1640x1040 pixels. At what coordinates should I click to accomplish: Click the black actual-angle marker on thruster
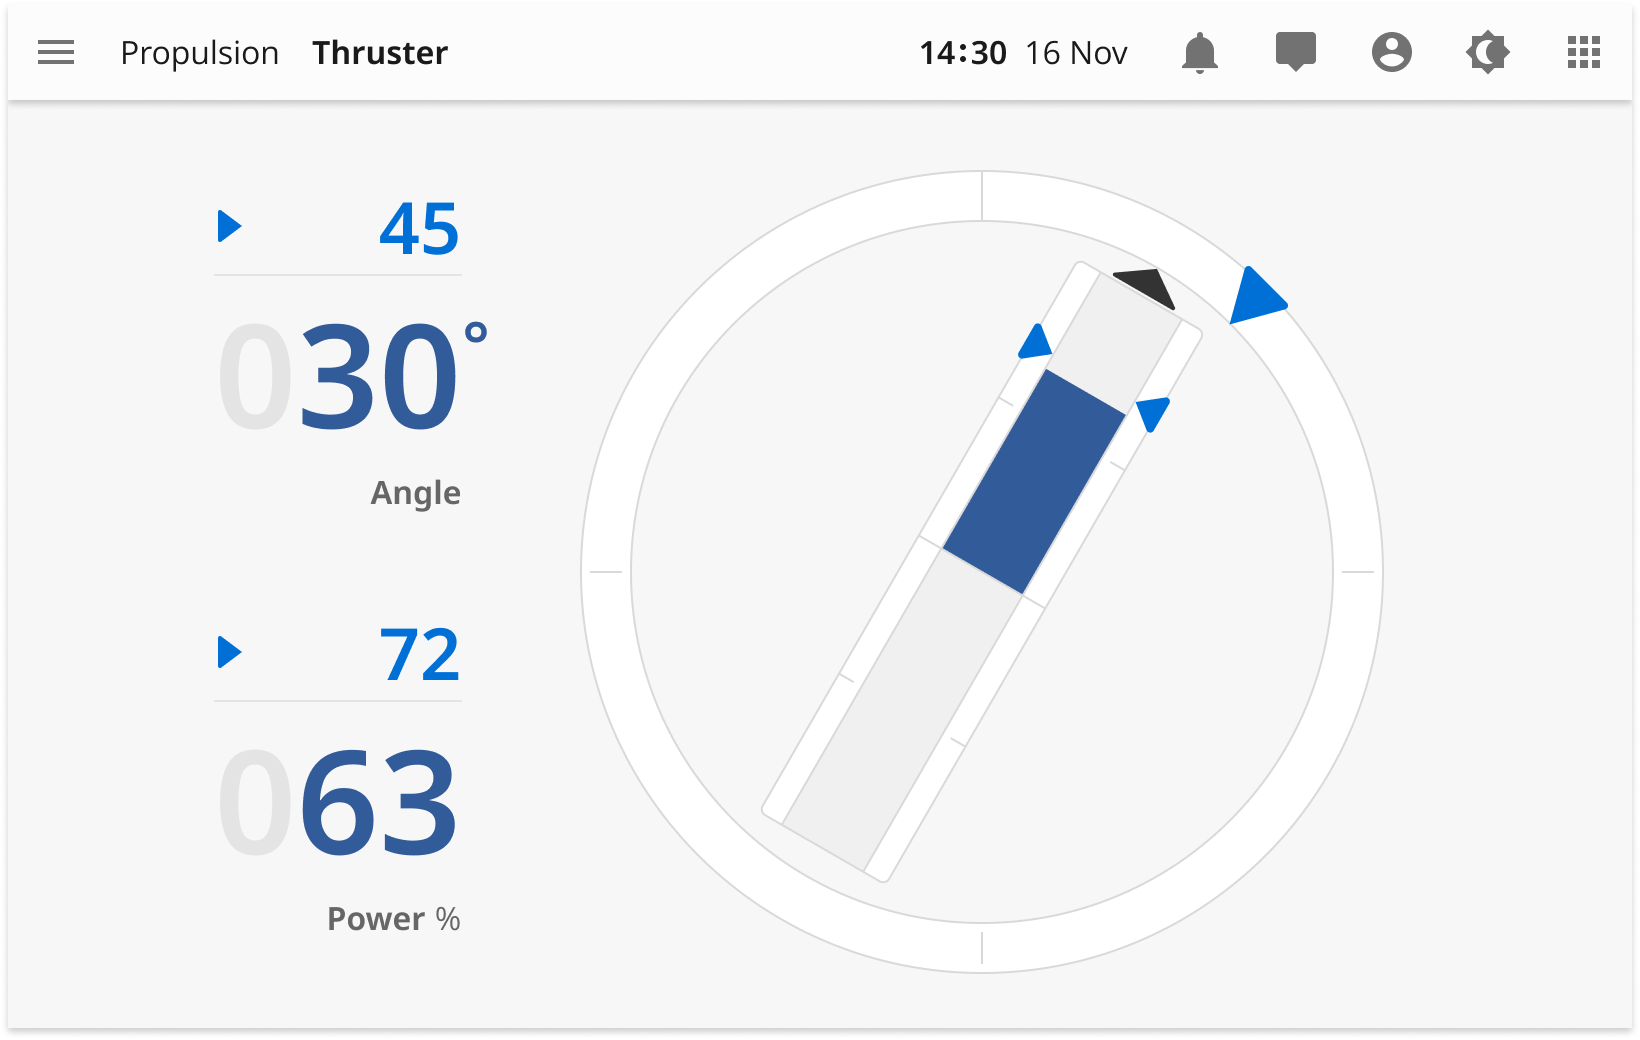tap(1147, 287)
